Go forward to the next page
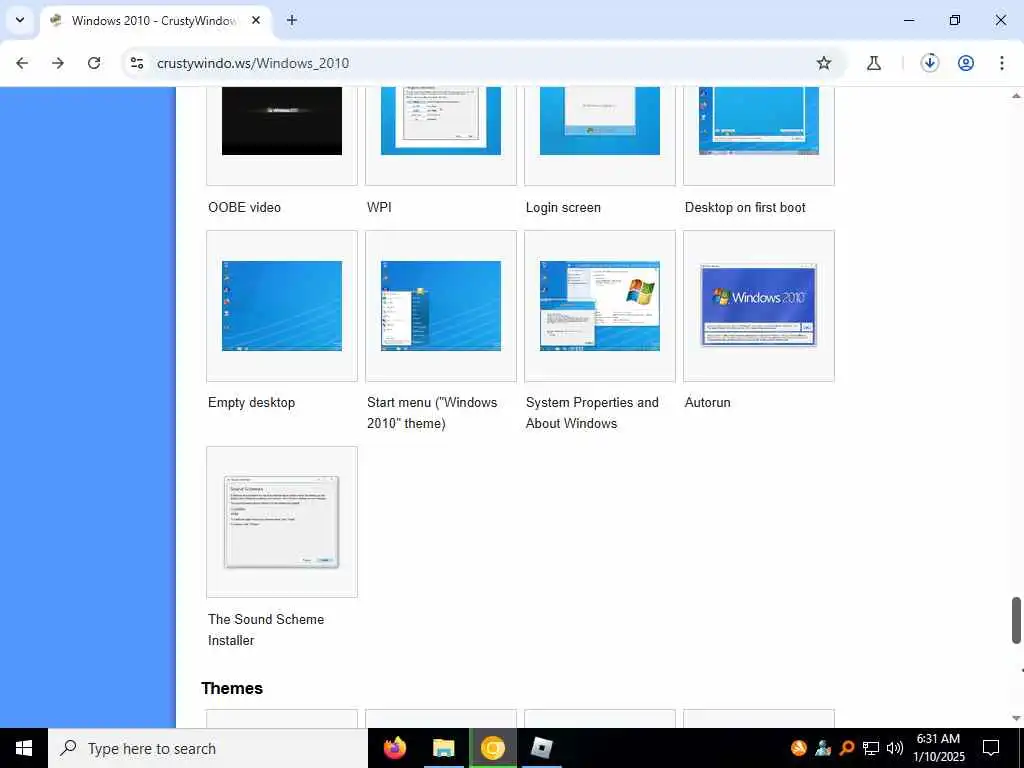The width and height of the screenshot is (1024, 768). pyautogui.click(x=58, y=63)
